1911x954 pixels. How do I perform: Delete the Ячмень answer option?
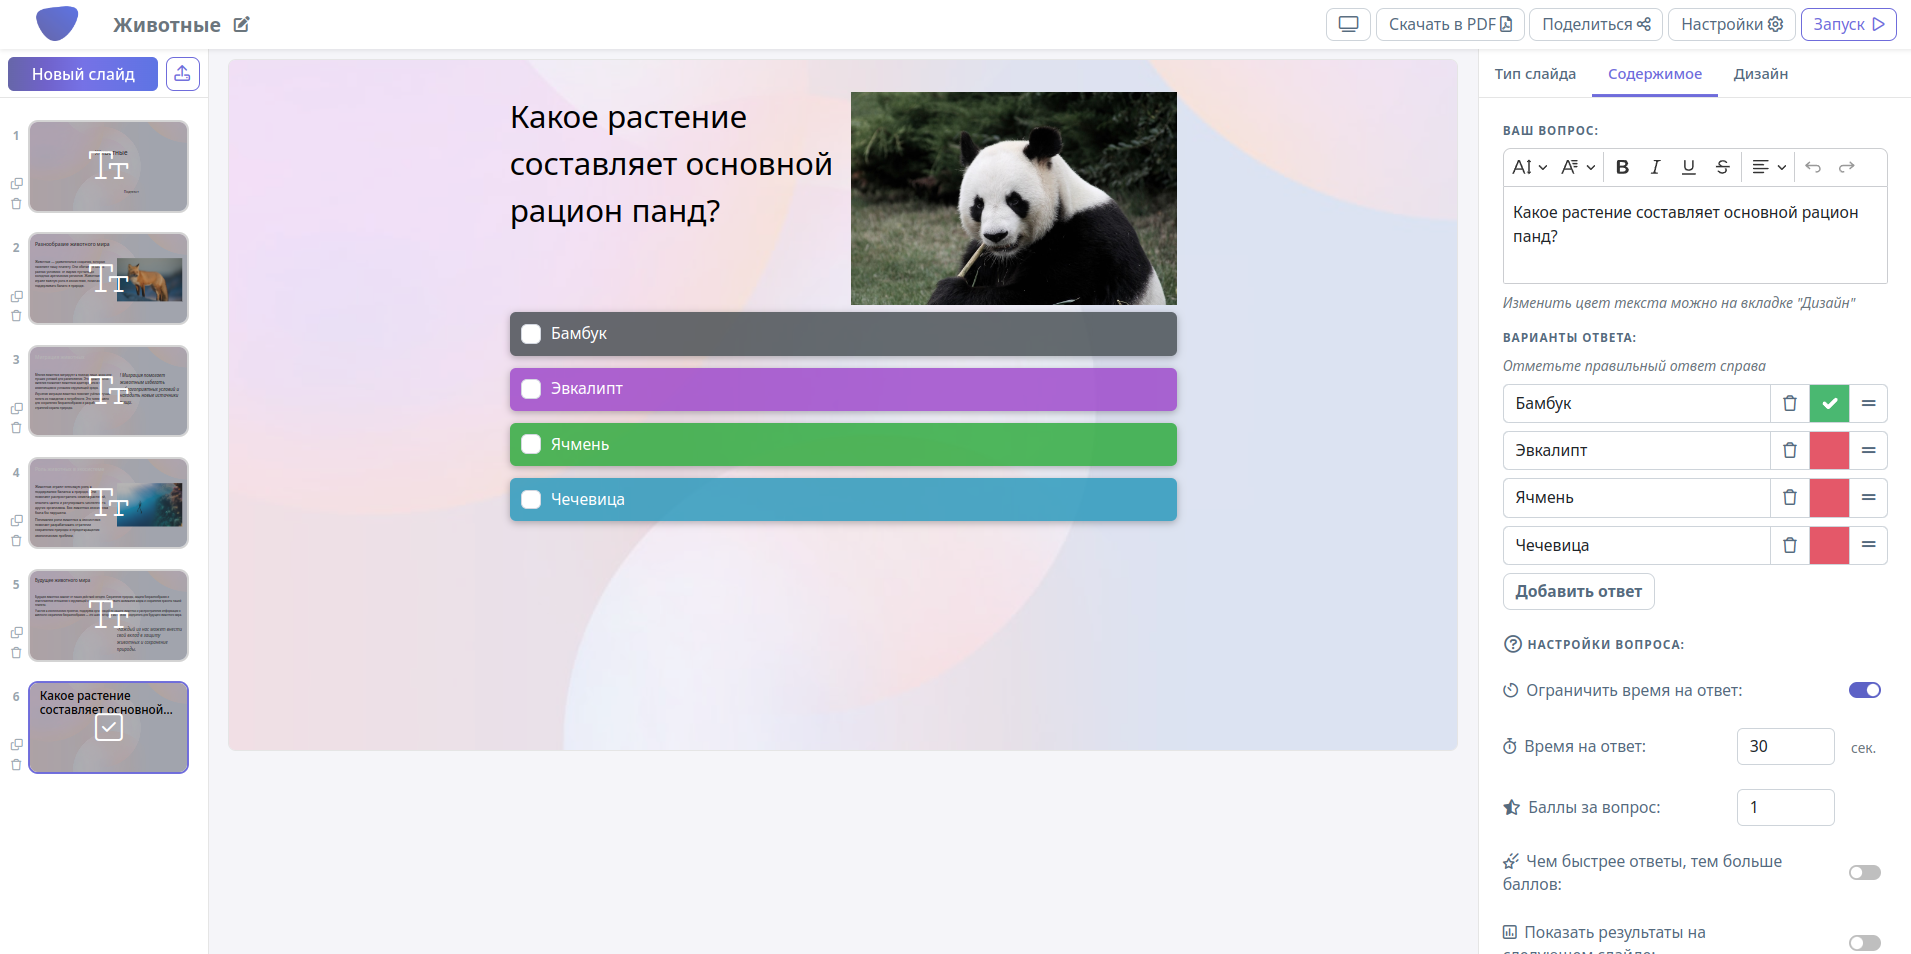pos(1790,497)
